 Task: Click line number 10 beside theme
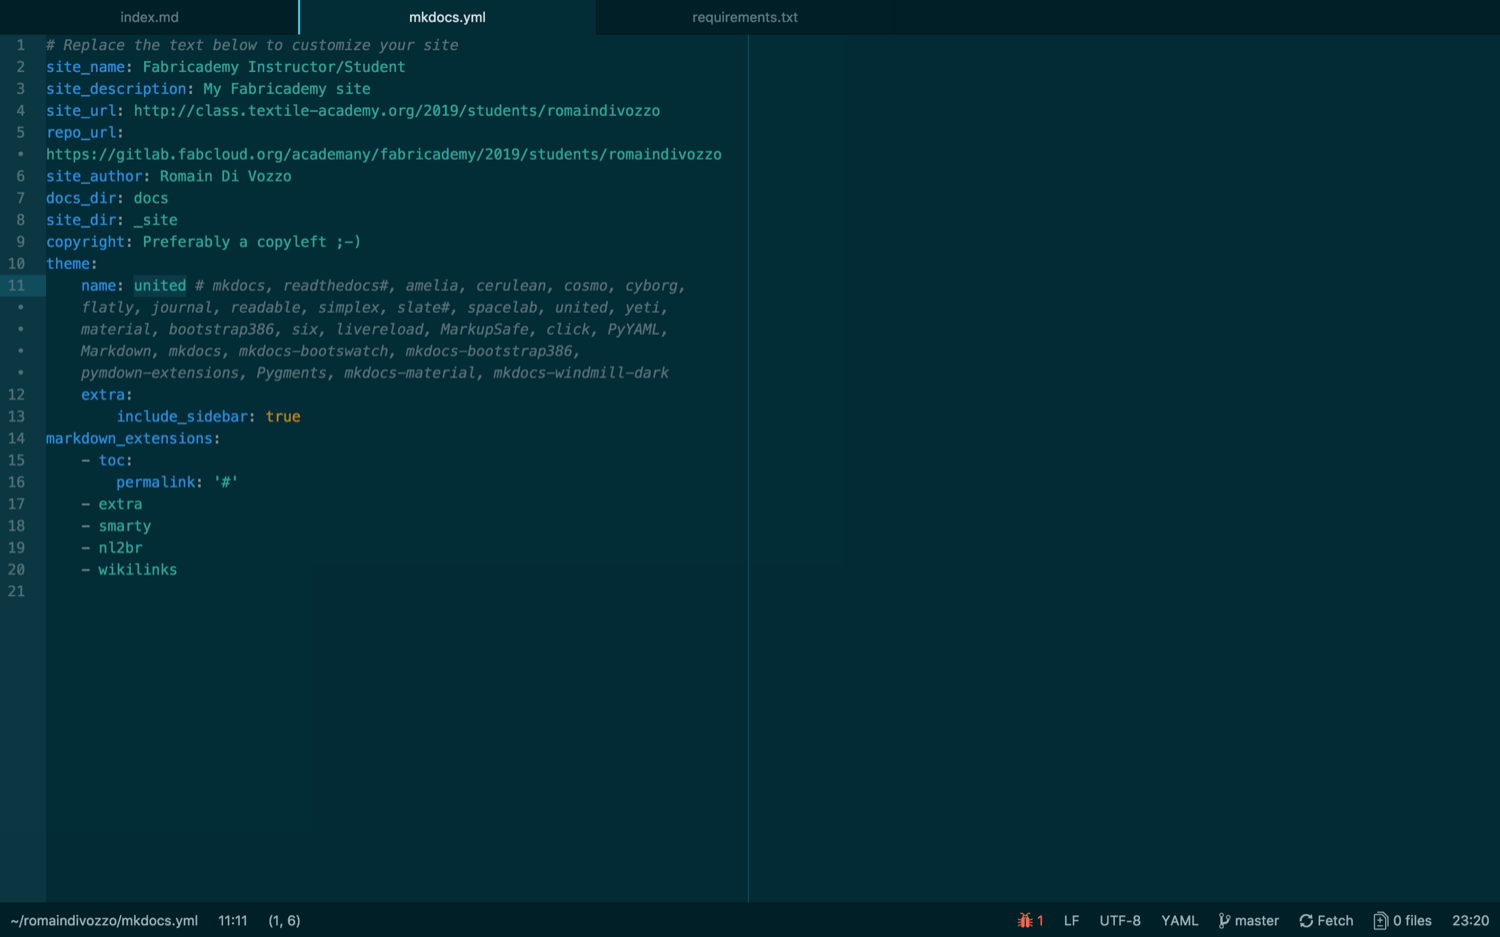coord(17,264)
